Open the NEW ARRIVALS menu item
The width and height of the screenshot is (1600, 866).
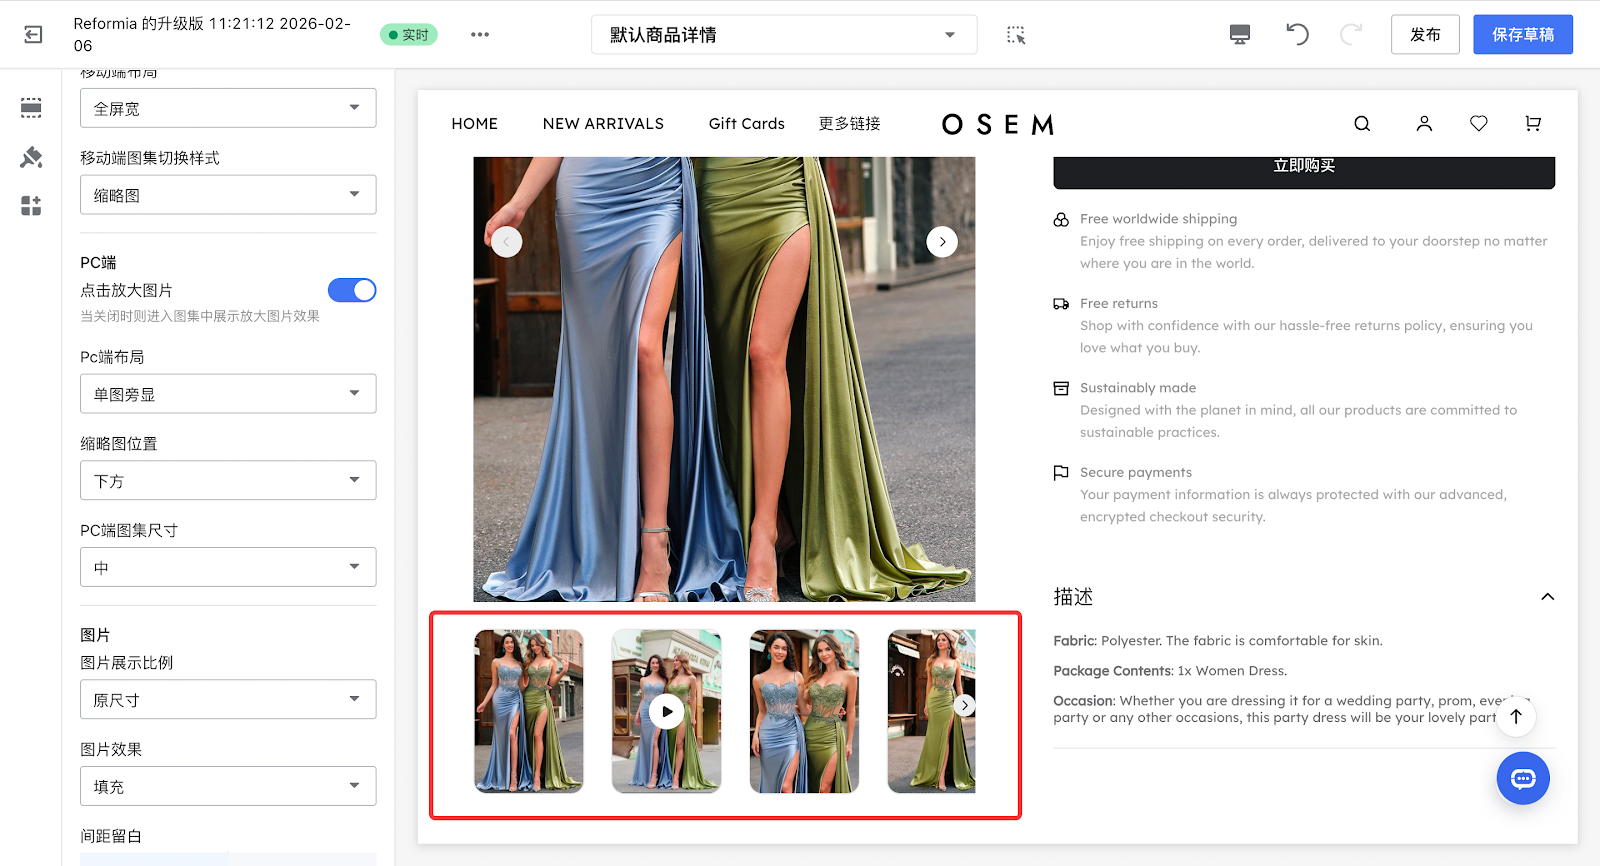click(603, 124)
